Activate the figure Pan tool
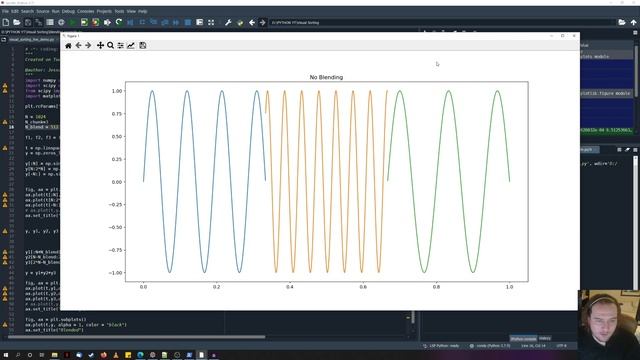Image resolution: width=640 pixels, height=360 pixels. click(x=100, y=45)
